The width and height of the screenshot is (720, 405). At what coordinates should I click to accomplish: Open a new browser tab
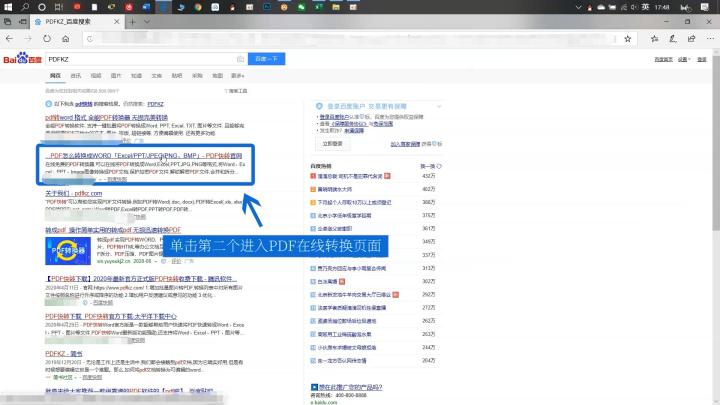[x=132, y=22]
